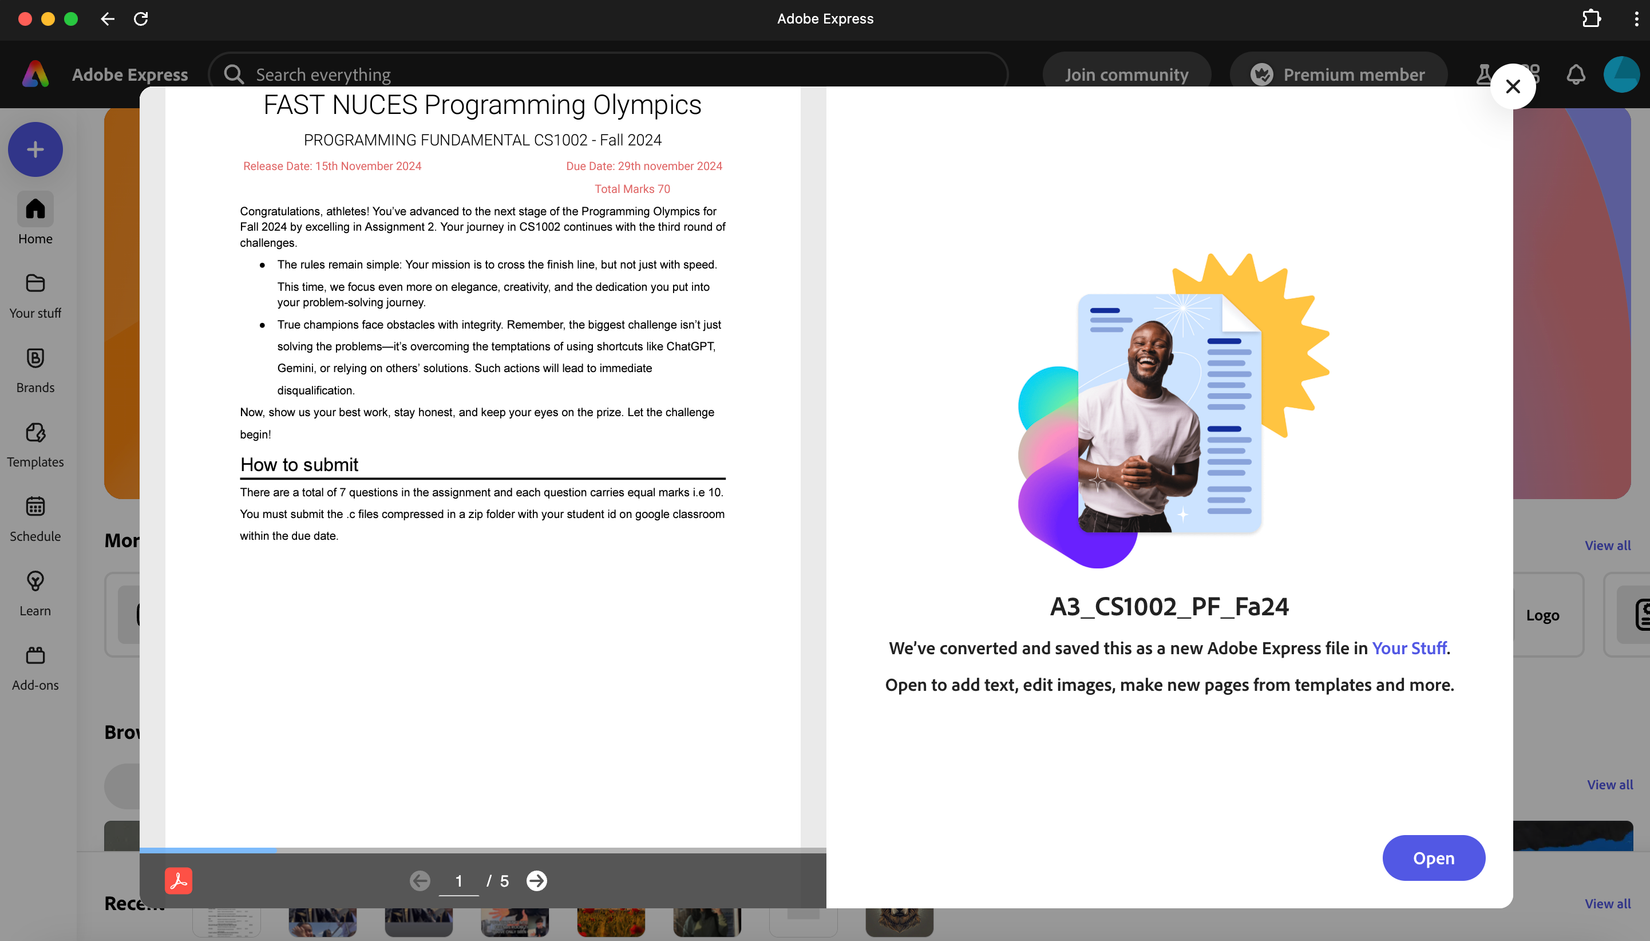Open Join community

(1126, 74)
